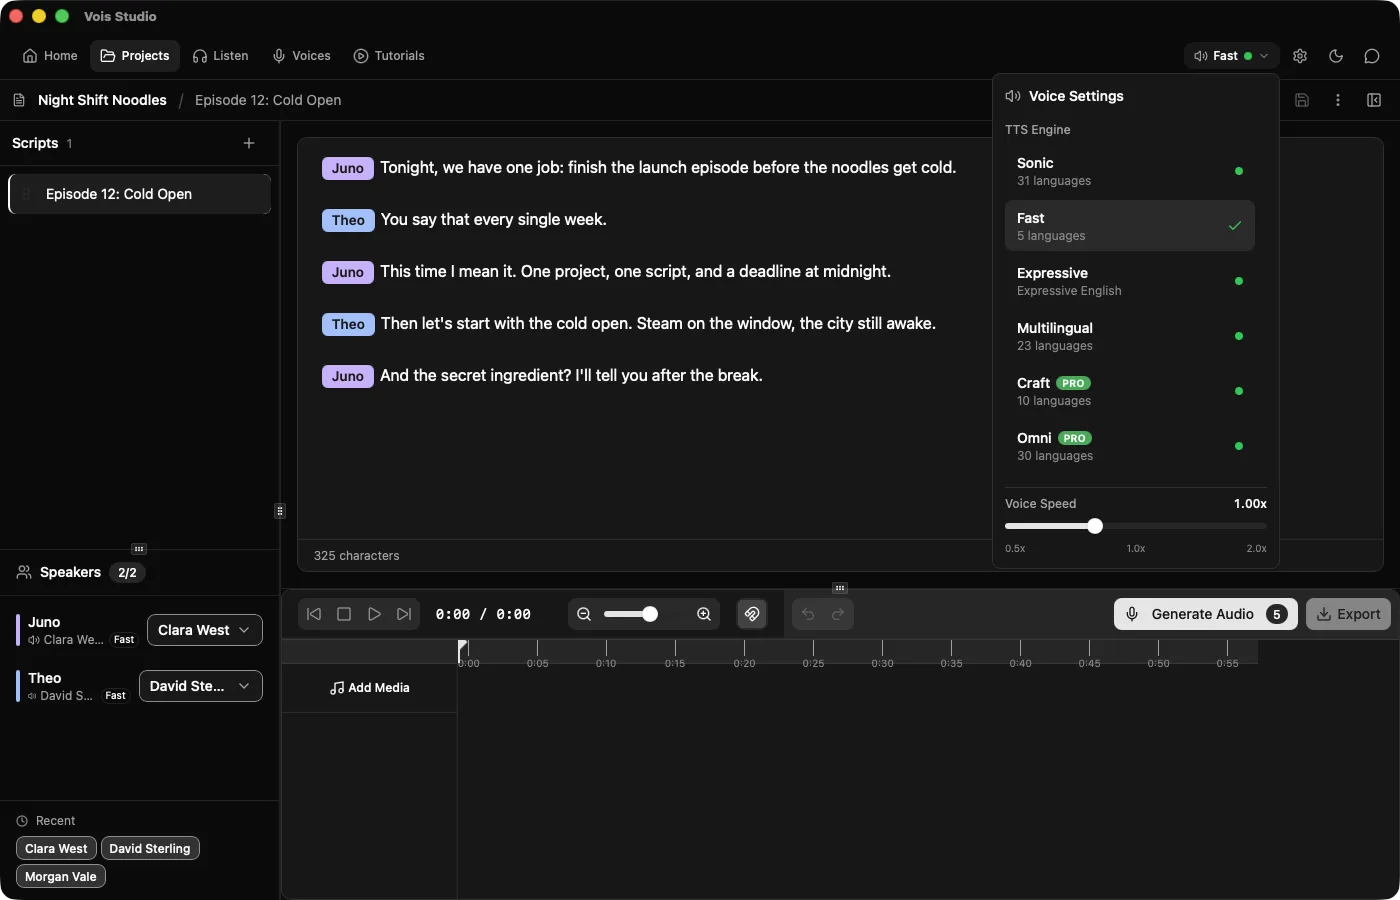Select the Fast TTS engine
This screenshot has height=900, width=1400.
pos(1130,226)
